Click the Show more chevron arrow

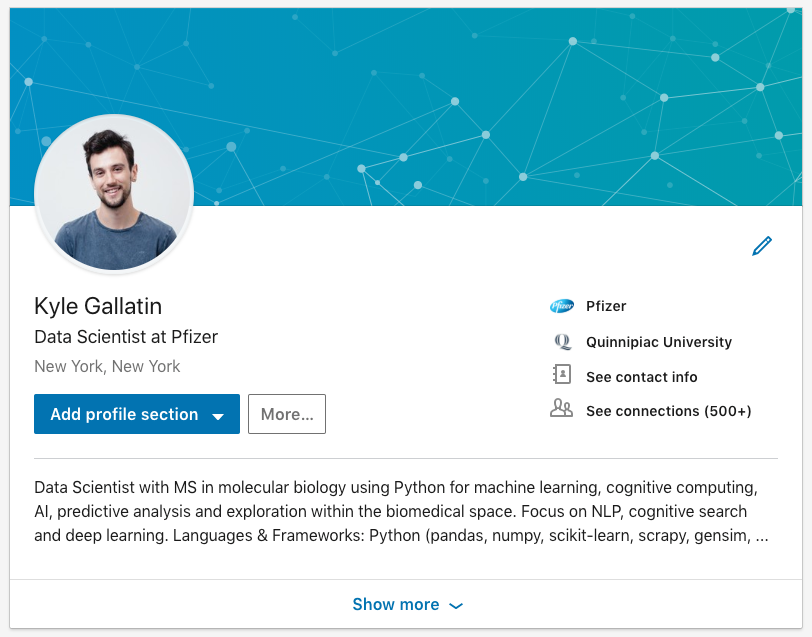click(x=456, y=605)
